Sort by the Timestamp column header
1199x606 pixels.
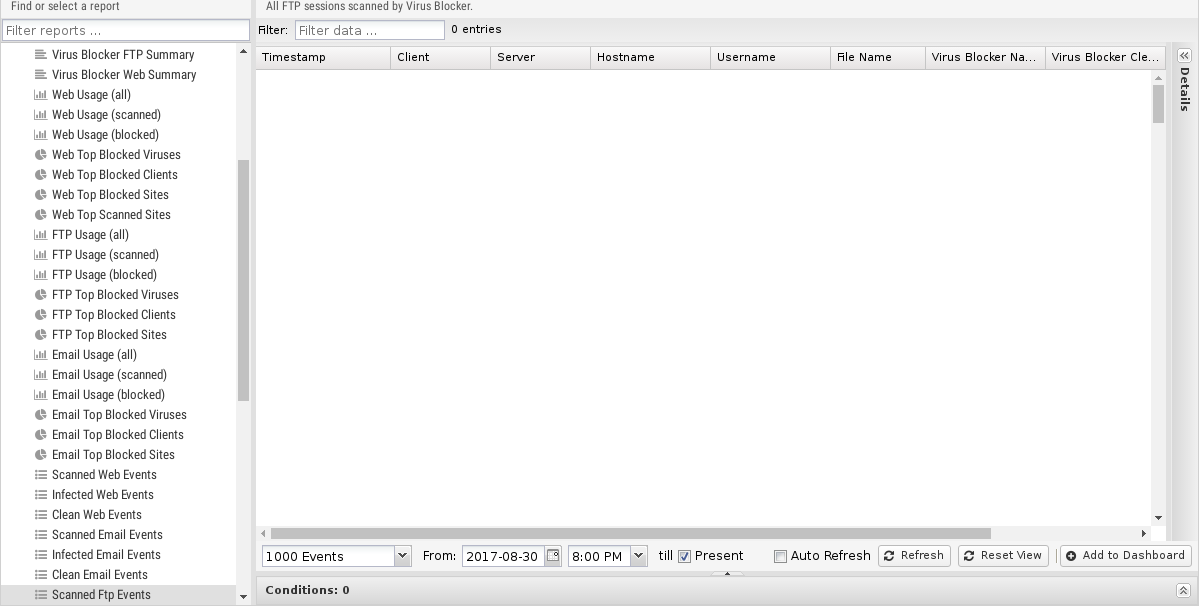323,57
